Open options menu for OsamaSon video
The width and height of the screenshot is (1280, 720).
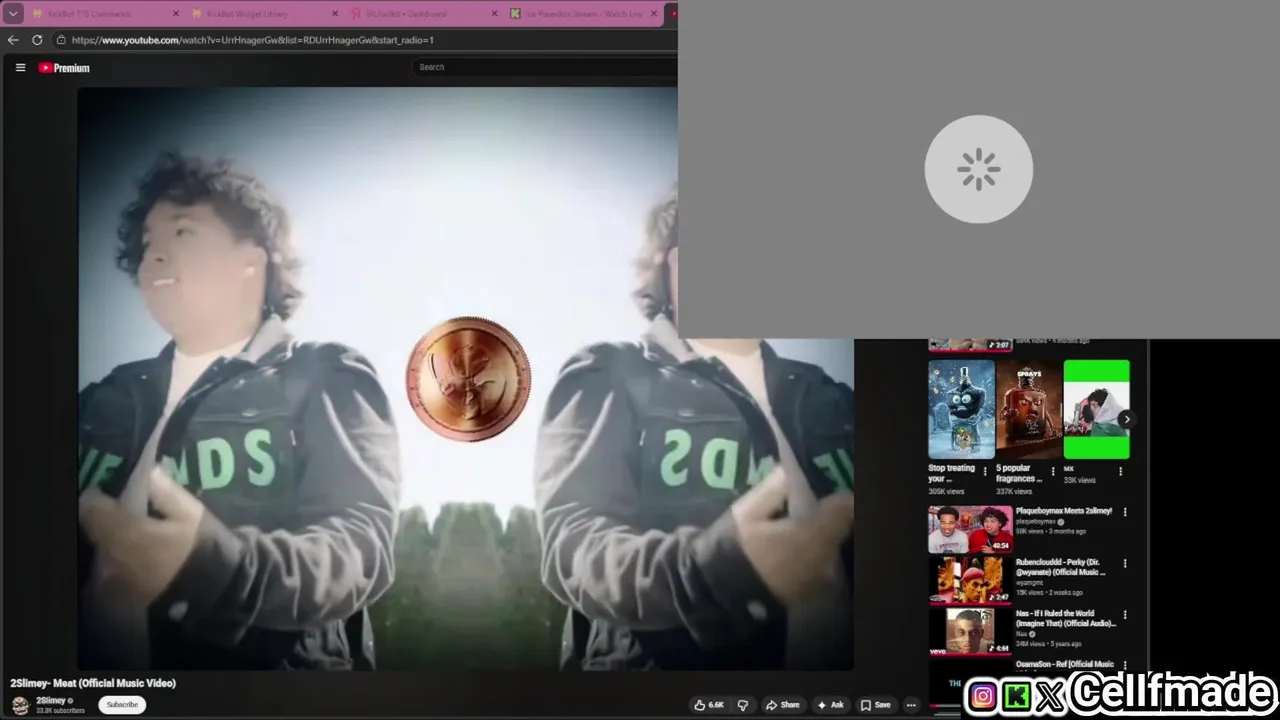tap(1125, 665)
